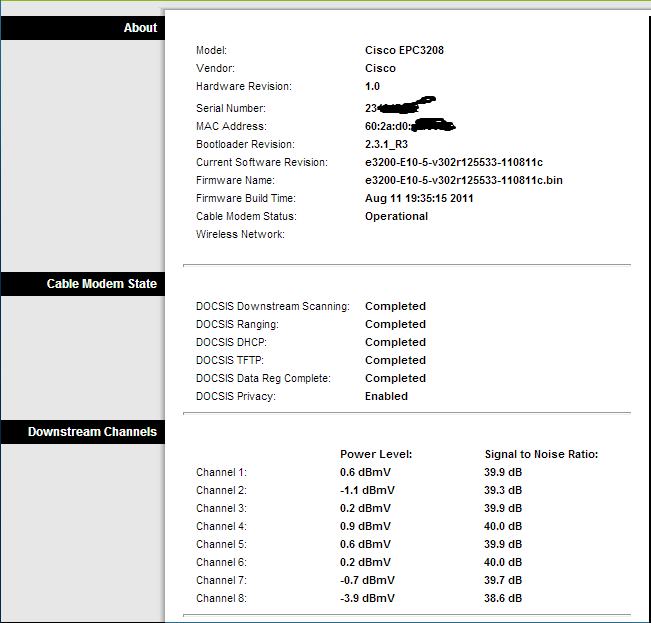Click the Current Software Revision value

454,162
